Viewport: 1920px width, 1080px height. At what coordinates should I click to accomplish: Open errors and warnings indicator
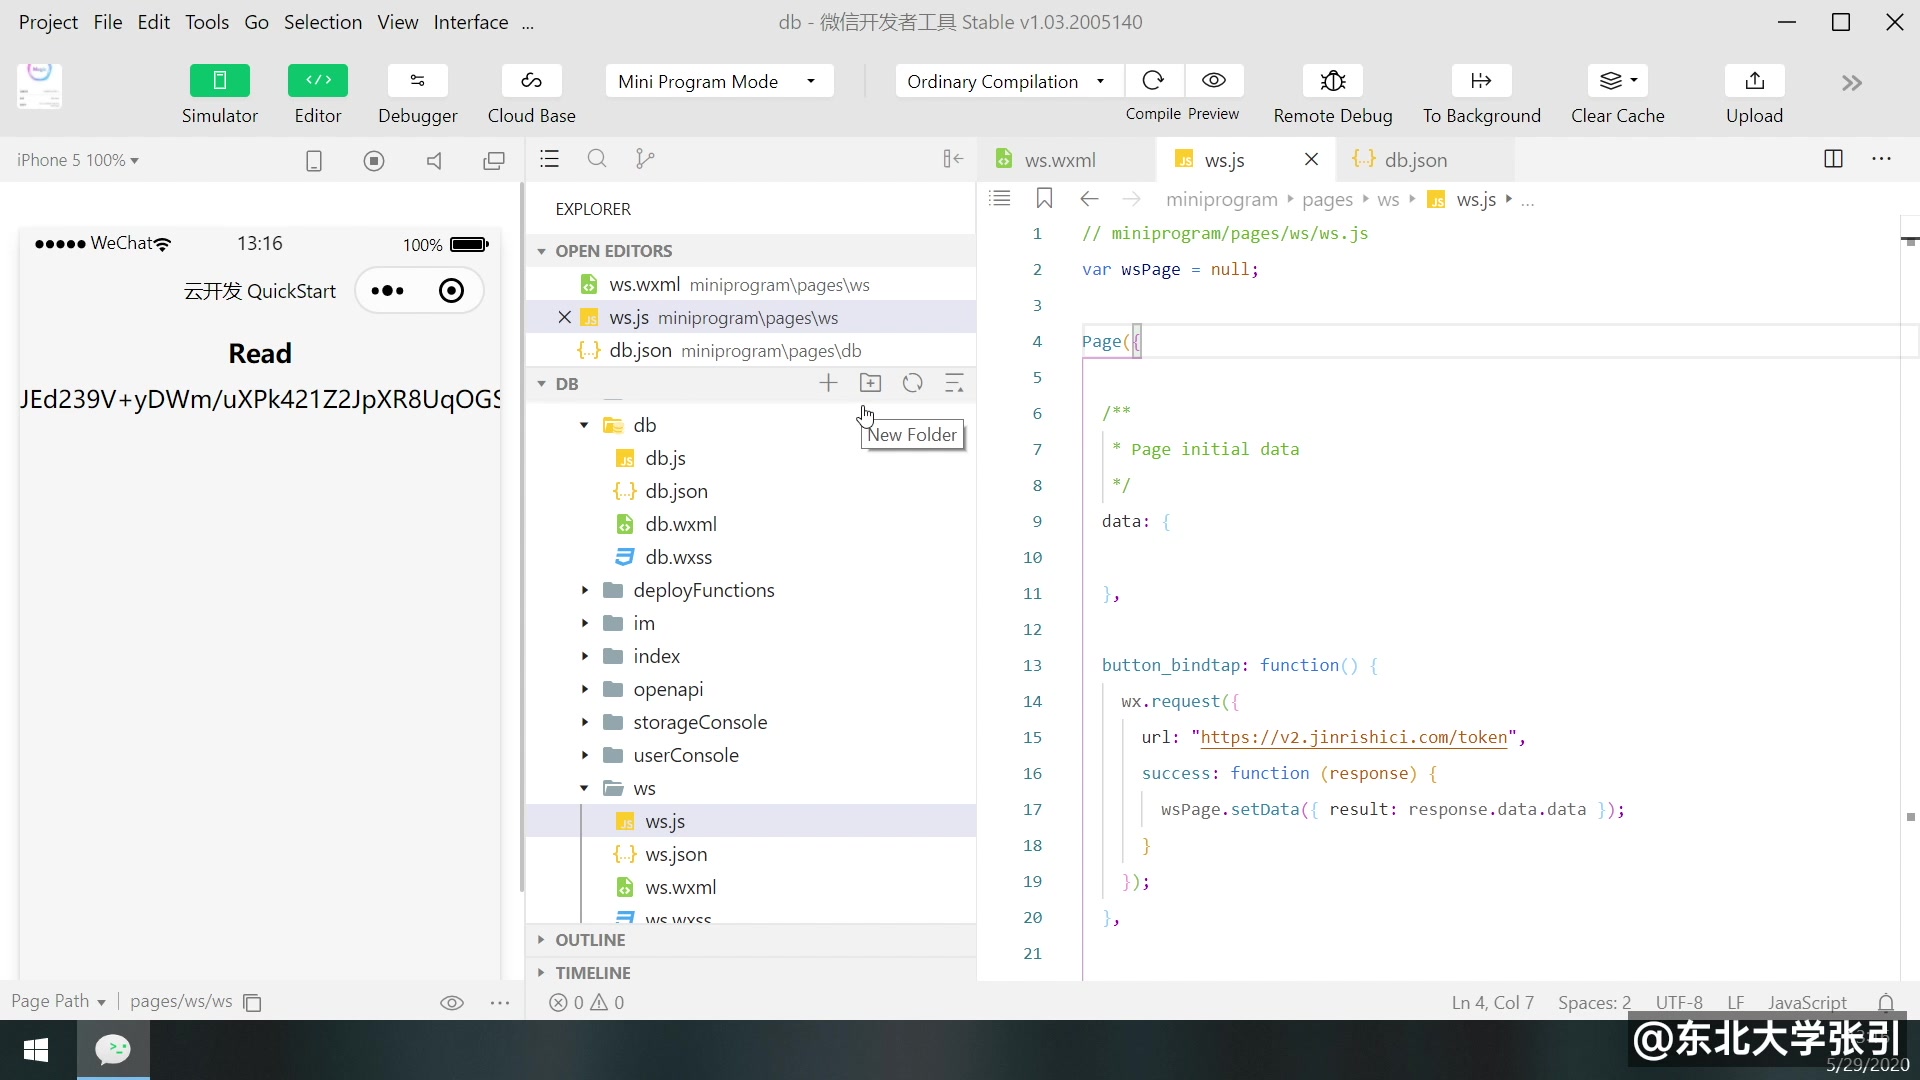point(587,1002)
